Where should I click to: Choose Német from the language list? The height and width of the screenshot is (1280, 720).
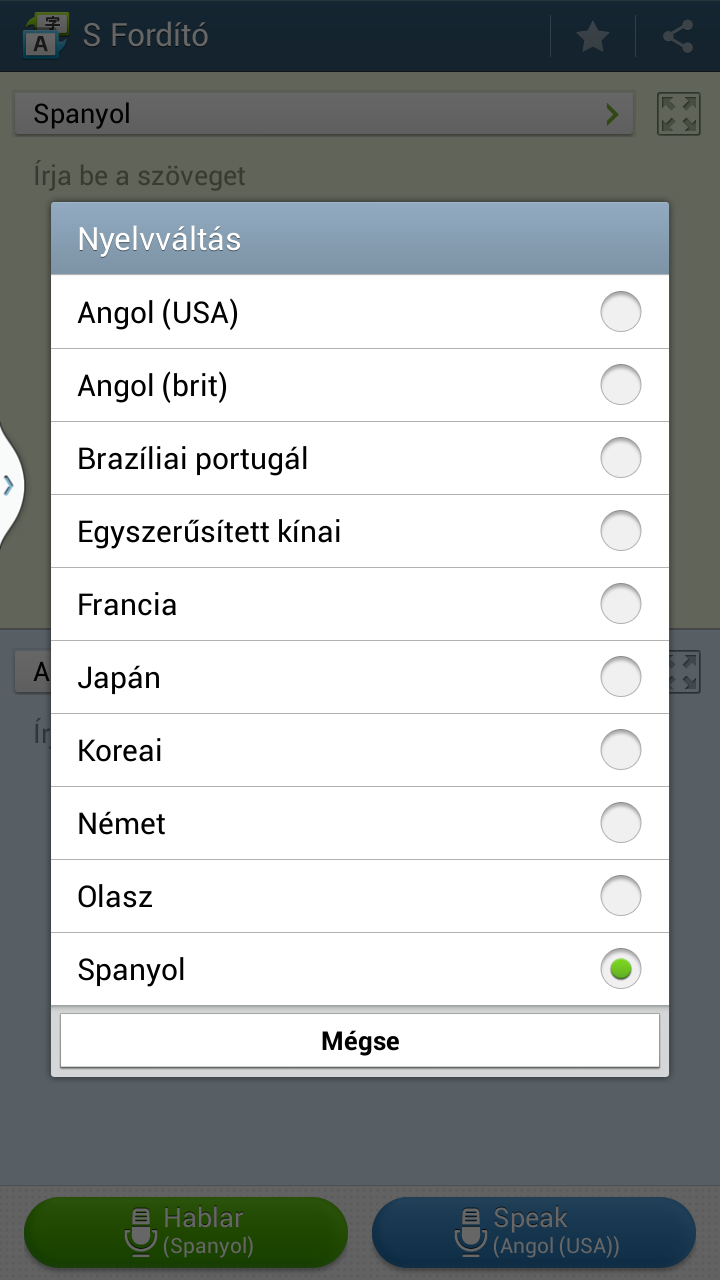(x=360, y=823)
